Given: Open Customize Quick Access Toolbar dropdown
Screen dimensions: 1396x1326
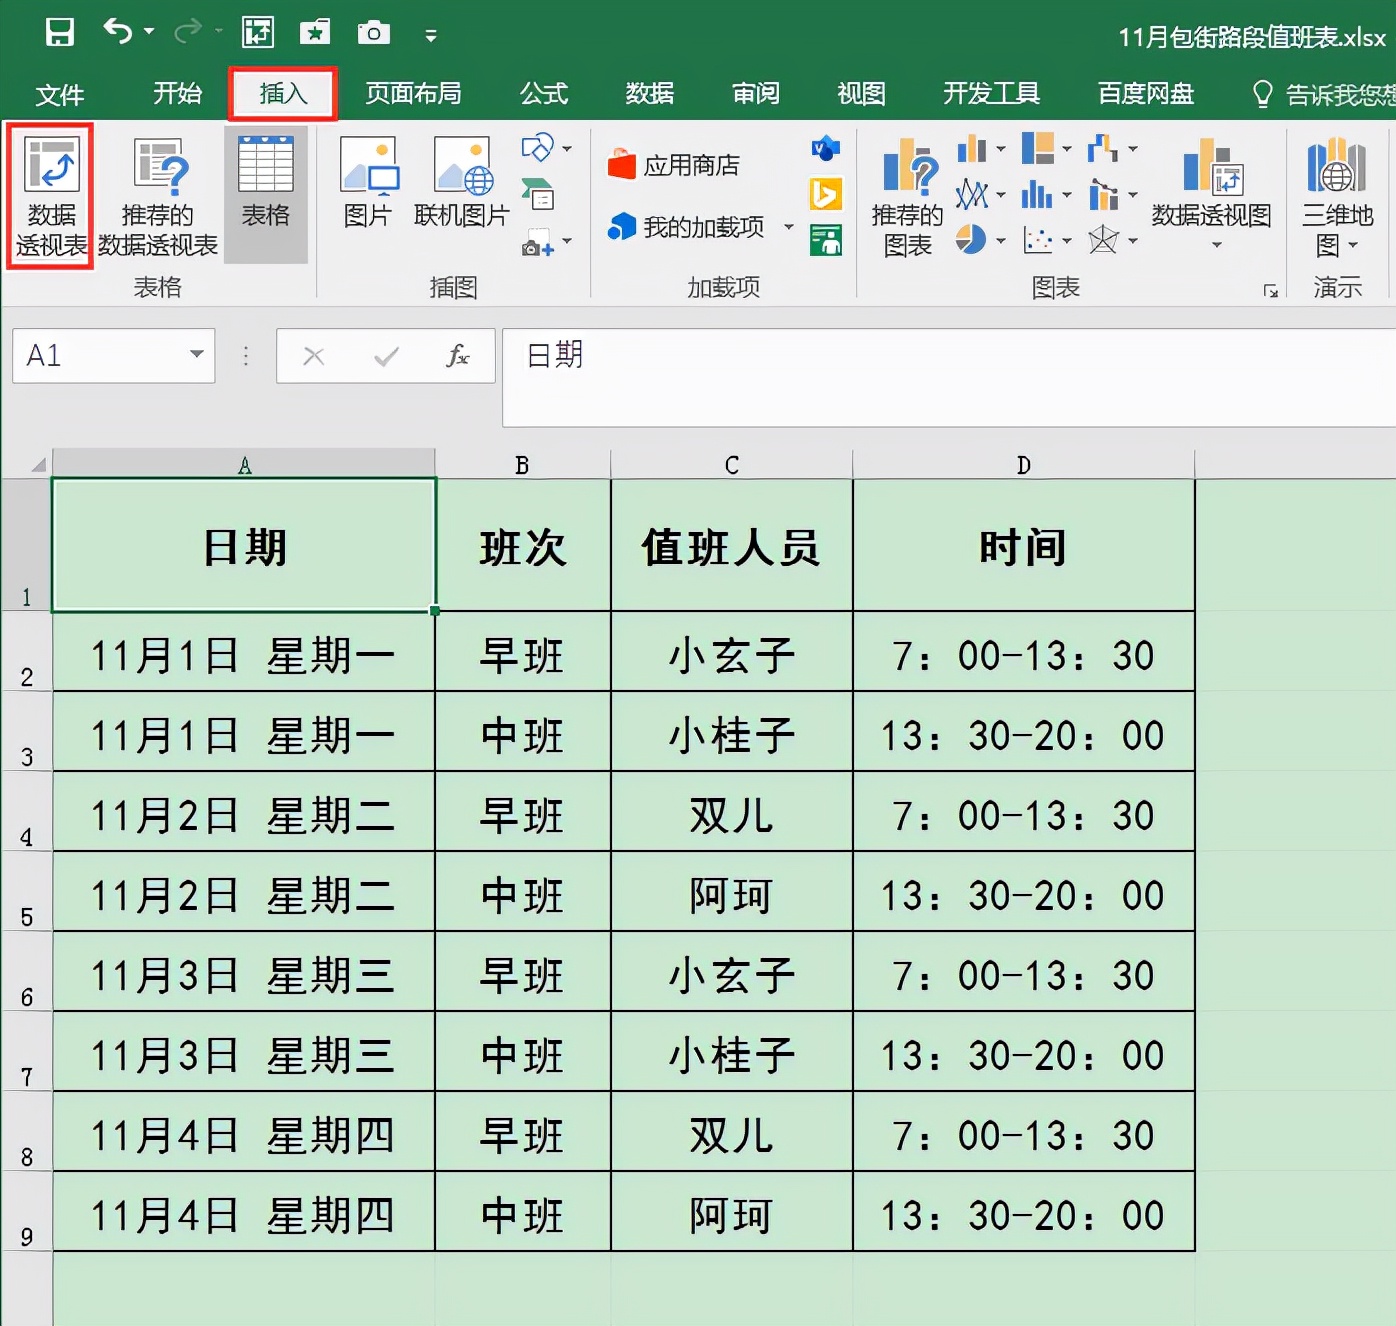Looking at the screenshot, I should [431, 36].
